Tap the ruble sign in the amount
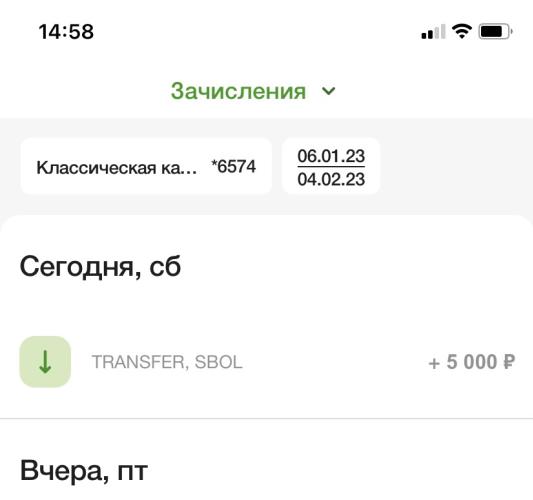 [x=509, y=362]
